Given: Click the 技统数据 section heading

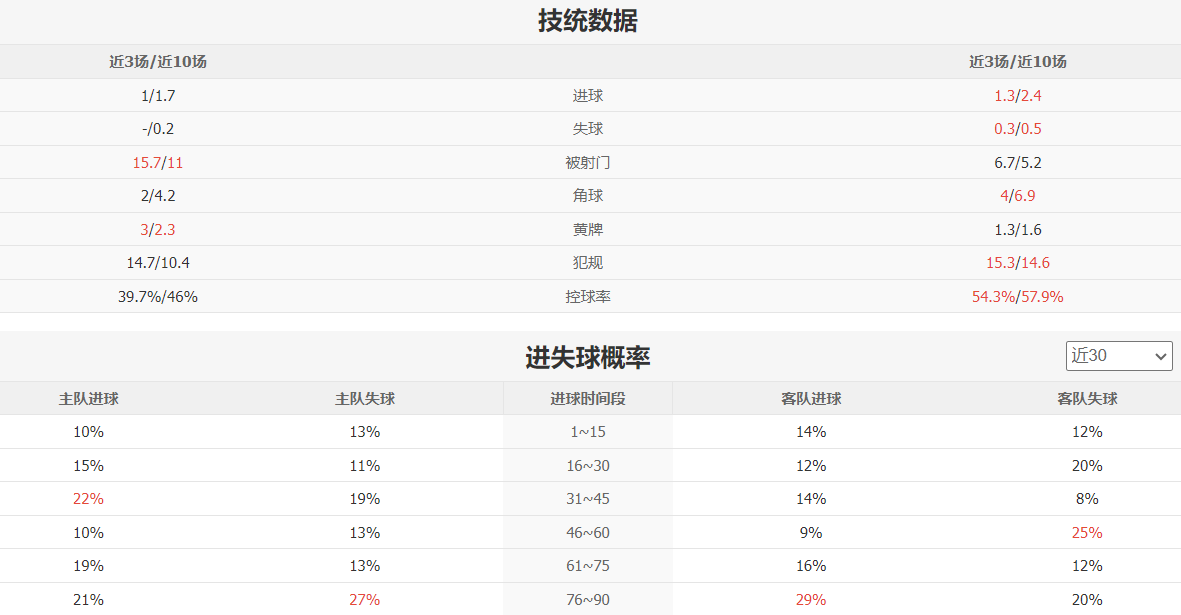Looking at the screenshot, I should (x=588, y=21).
